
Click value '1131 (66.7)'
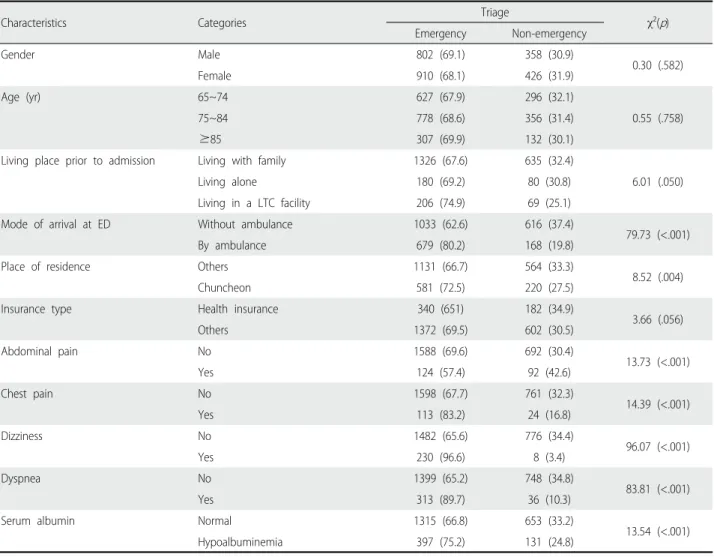440,266
